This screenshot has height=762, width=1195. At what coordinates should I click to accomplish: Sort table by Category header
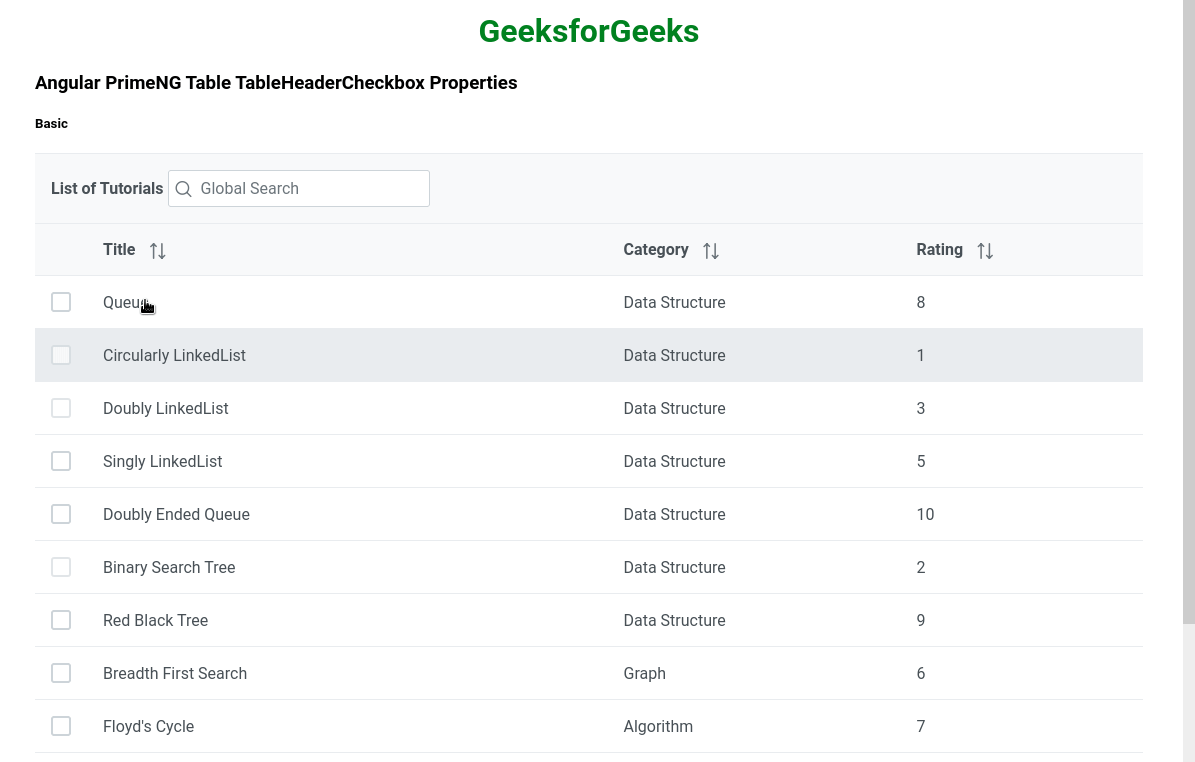[655, 250]
